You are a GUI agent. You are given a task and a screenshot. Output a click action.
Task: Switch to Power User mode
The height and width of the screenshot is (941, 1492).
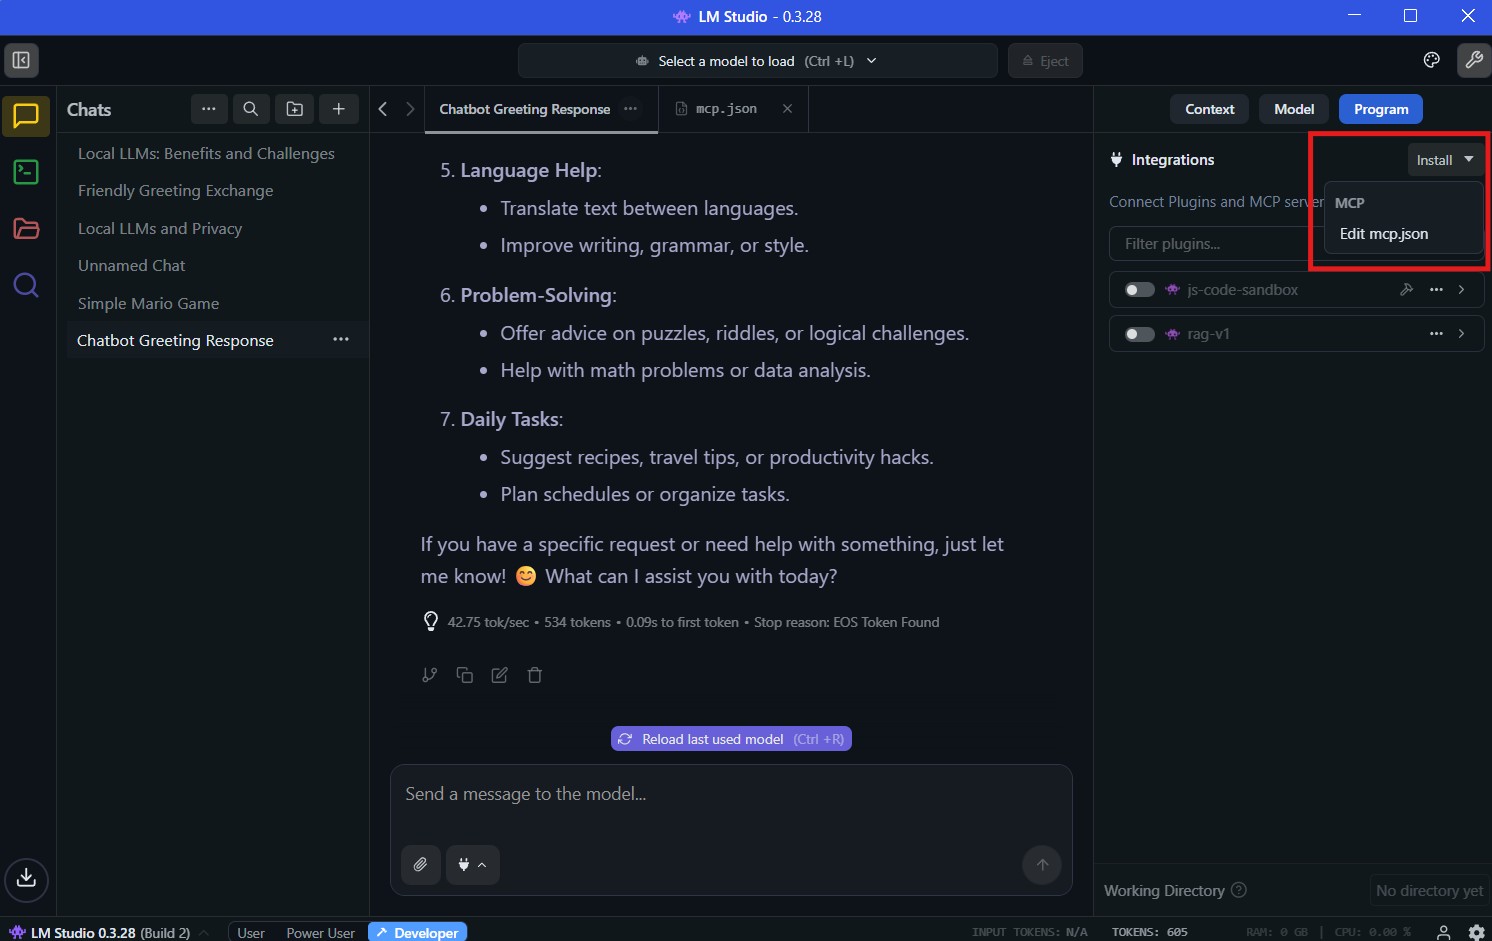click(320, 932)
